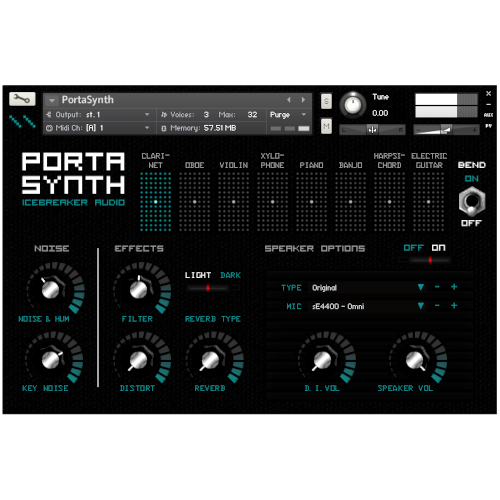Select next speaker Type with plus
This screenshot has height=500, width=500.
pos(454,287)
